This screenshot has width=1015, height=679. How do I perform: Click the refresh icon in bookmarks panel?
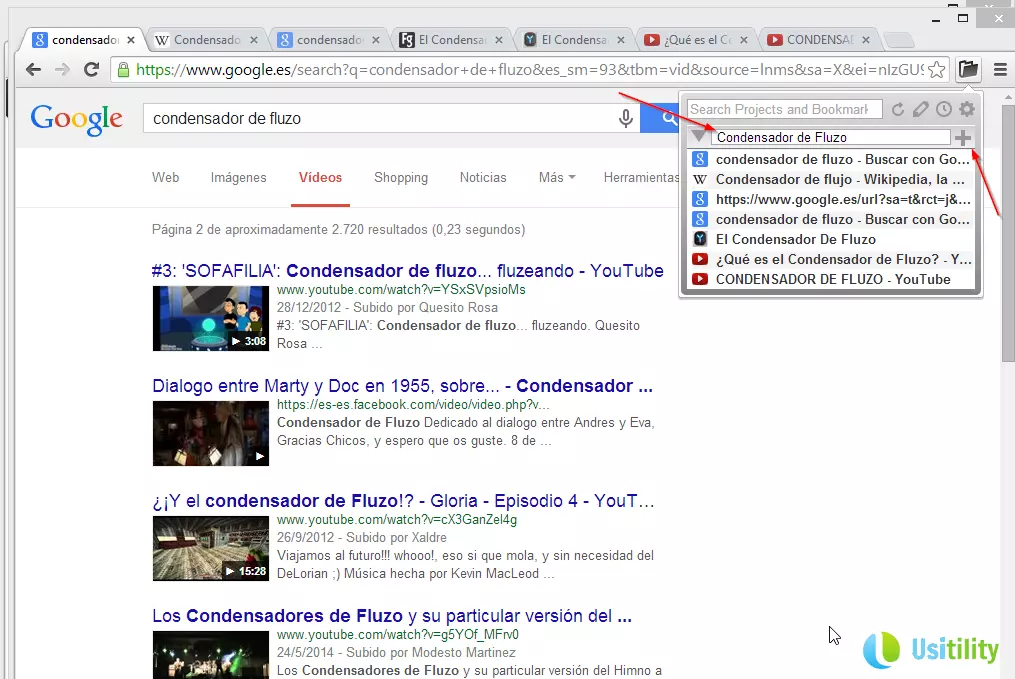(x=898, y=109)
